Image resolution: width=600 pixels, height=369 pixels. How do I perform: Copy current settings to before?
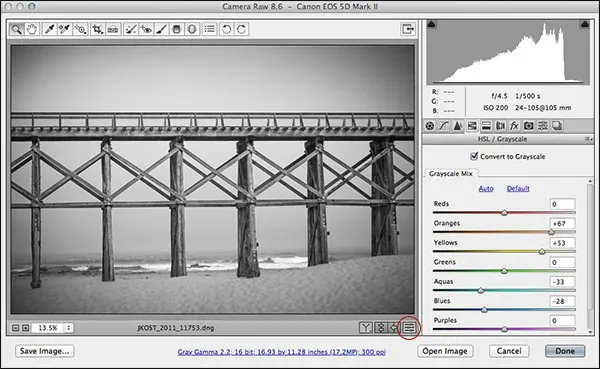(393, 328)
